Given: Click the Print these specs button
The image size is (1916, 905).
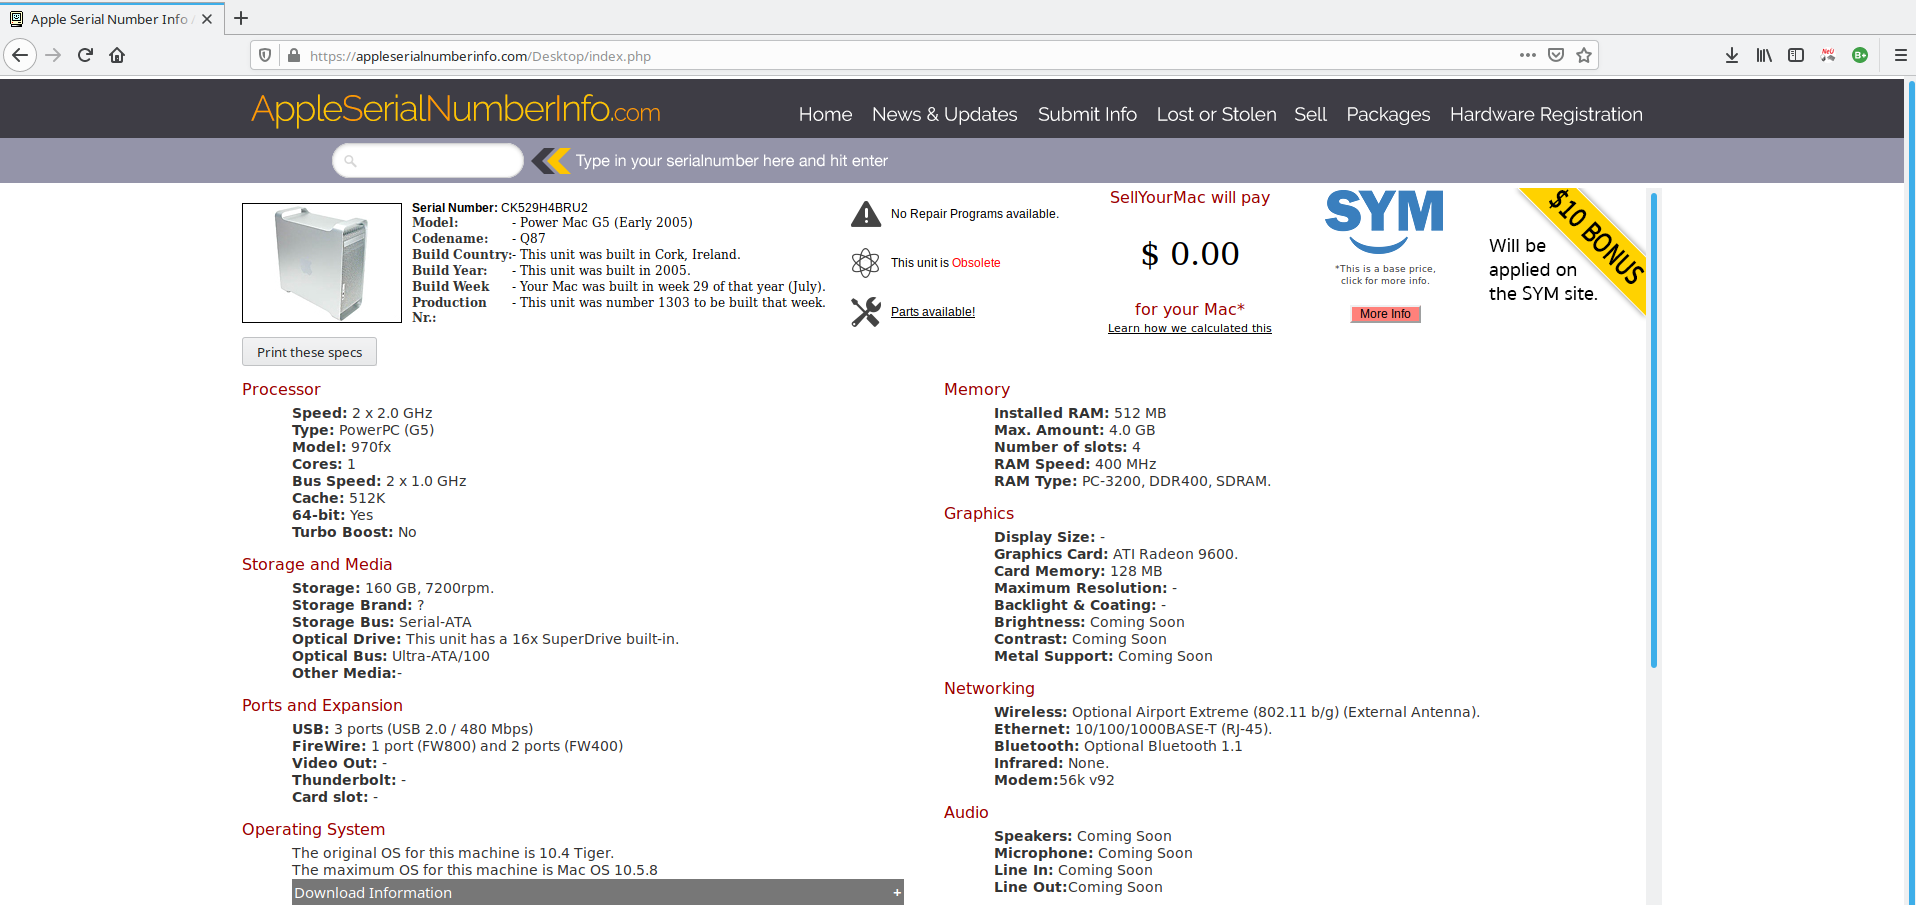Looking at the screenshot, I should click(x=309, y=352).
